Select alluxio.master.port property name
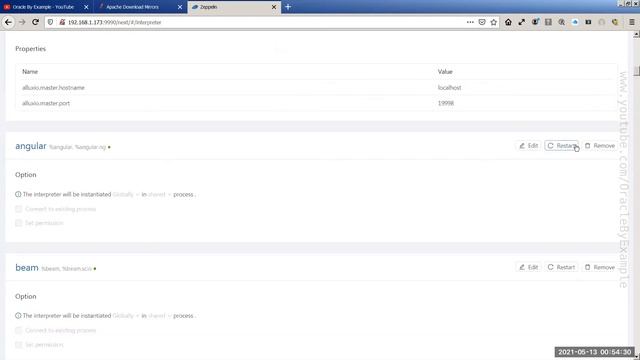Viewport: 640px width, 360px height. 46,103
